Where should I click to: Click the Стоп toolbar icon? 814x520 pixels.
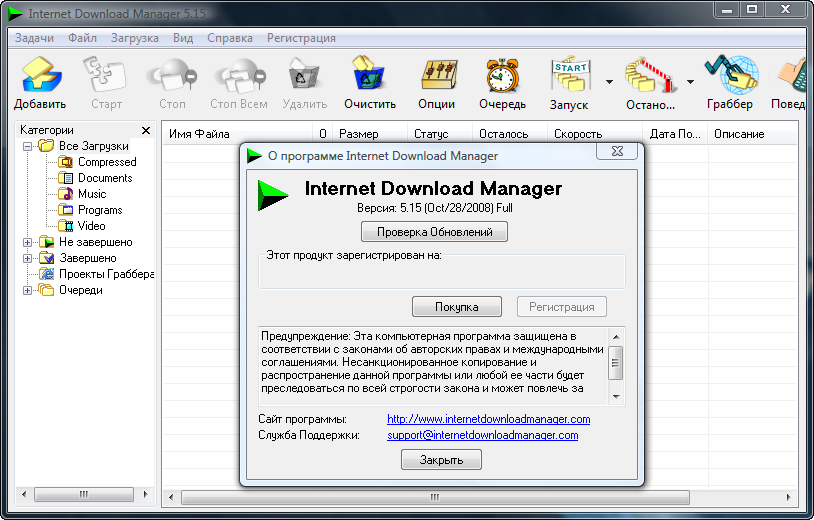coord(172,76)
